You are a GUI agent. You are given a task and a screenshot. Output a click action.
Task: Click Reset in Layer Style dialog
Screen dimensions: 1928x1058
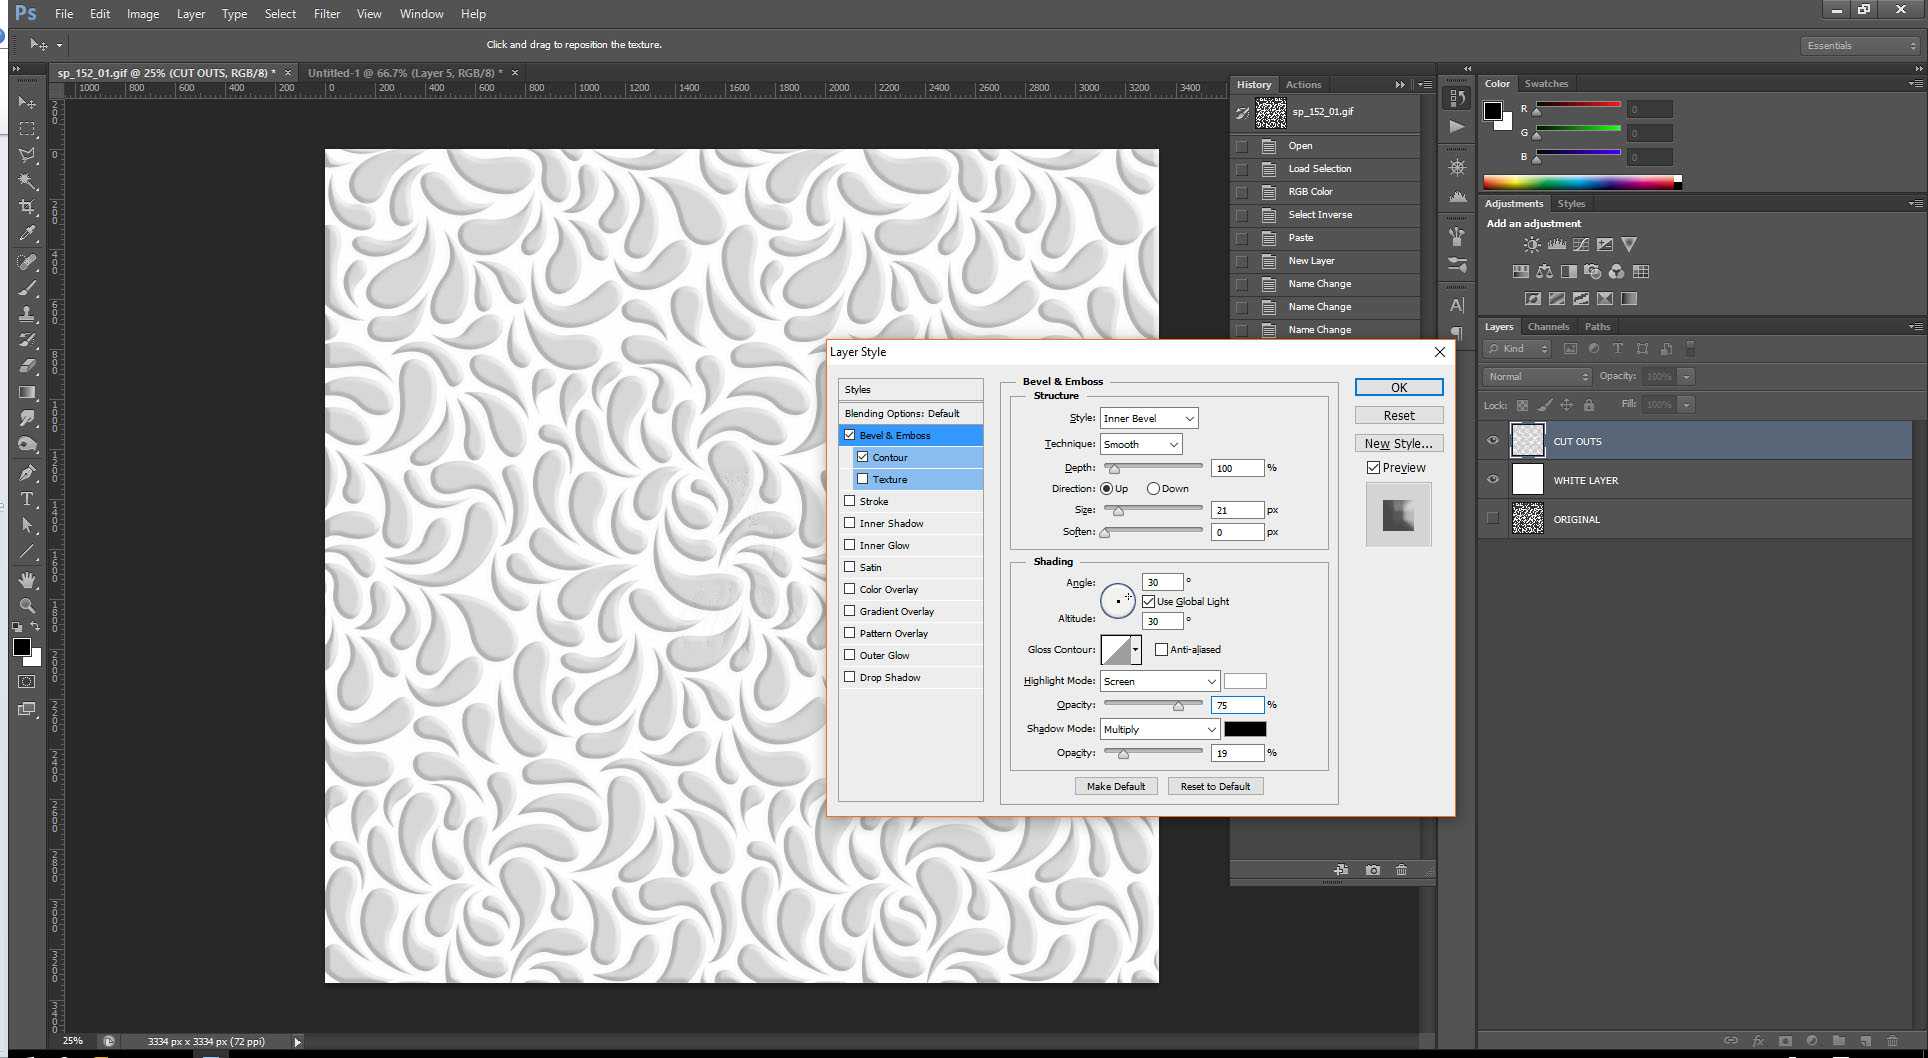coord(1399,415)
